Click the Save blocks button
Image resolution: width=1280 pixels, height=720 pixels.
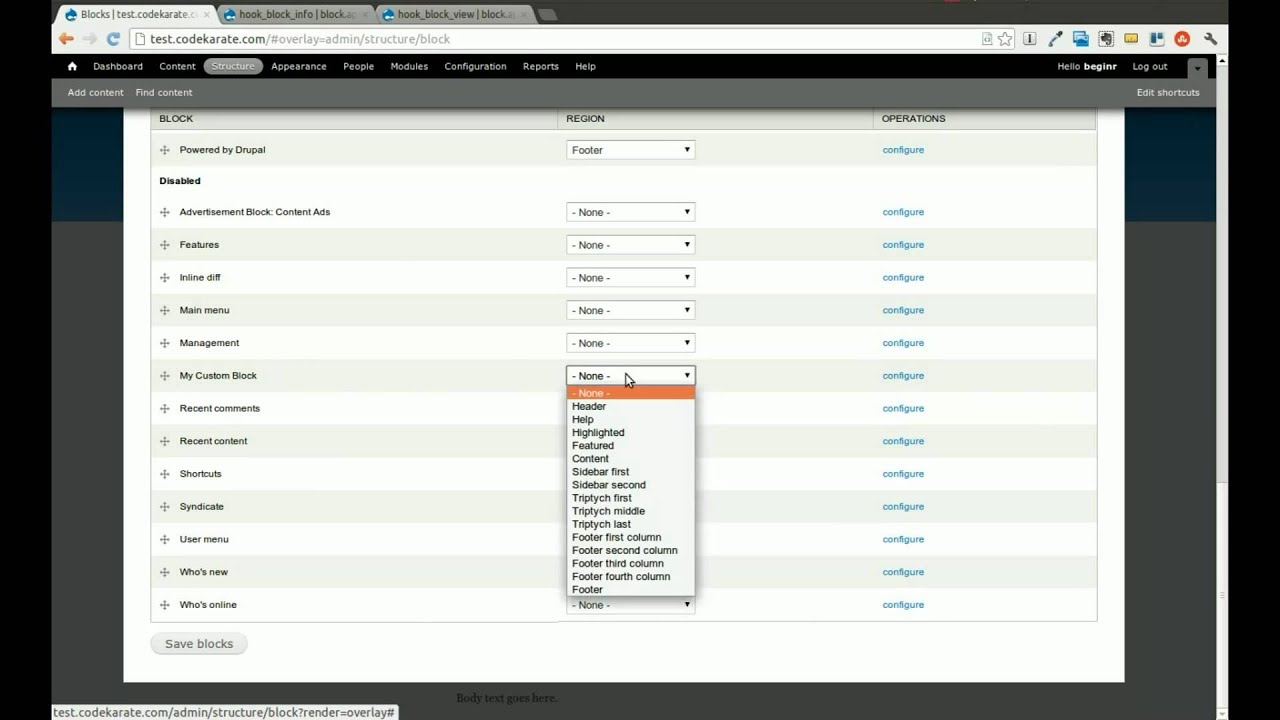pos(199,644)
